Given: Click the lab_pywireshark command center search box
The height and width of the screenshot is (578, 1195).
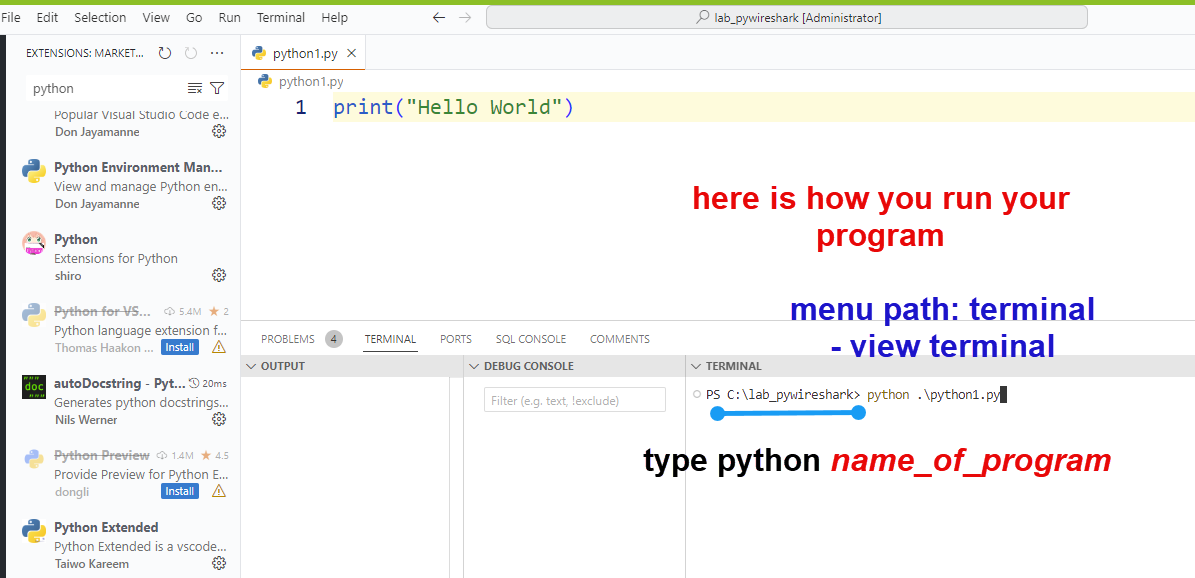Looking at the screenshot, I should click(787, 18).
